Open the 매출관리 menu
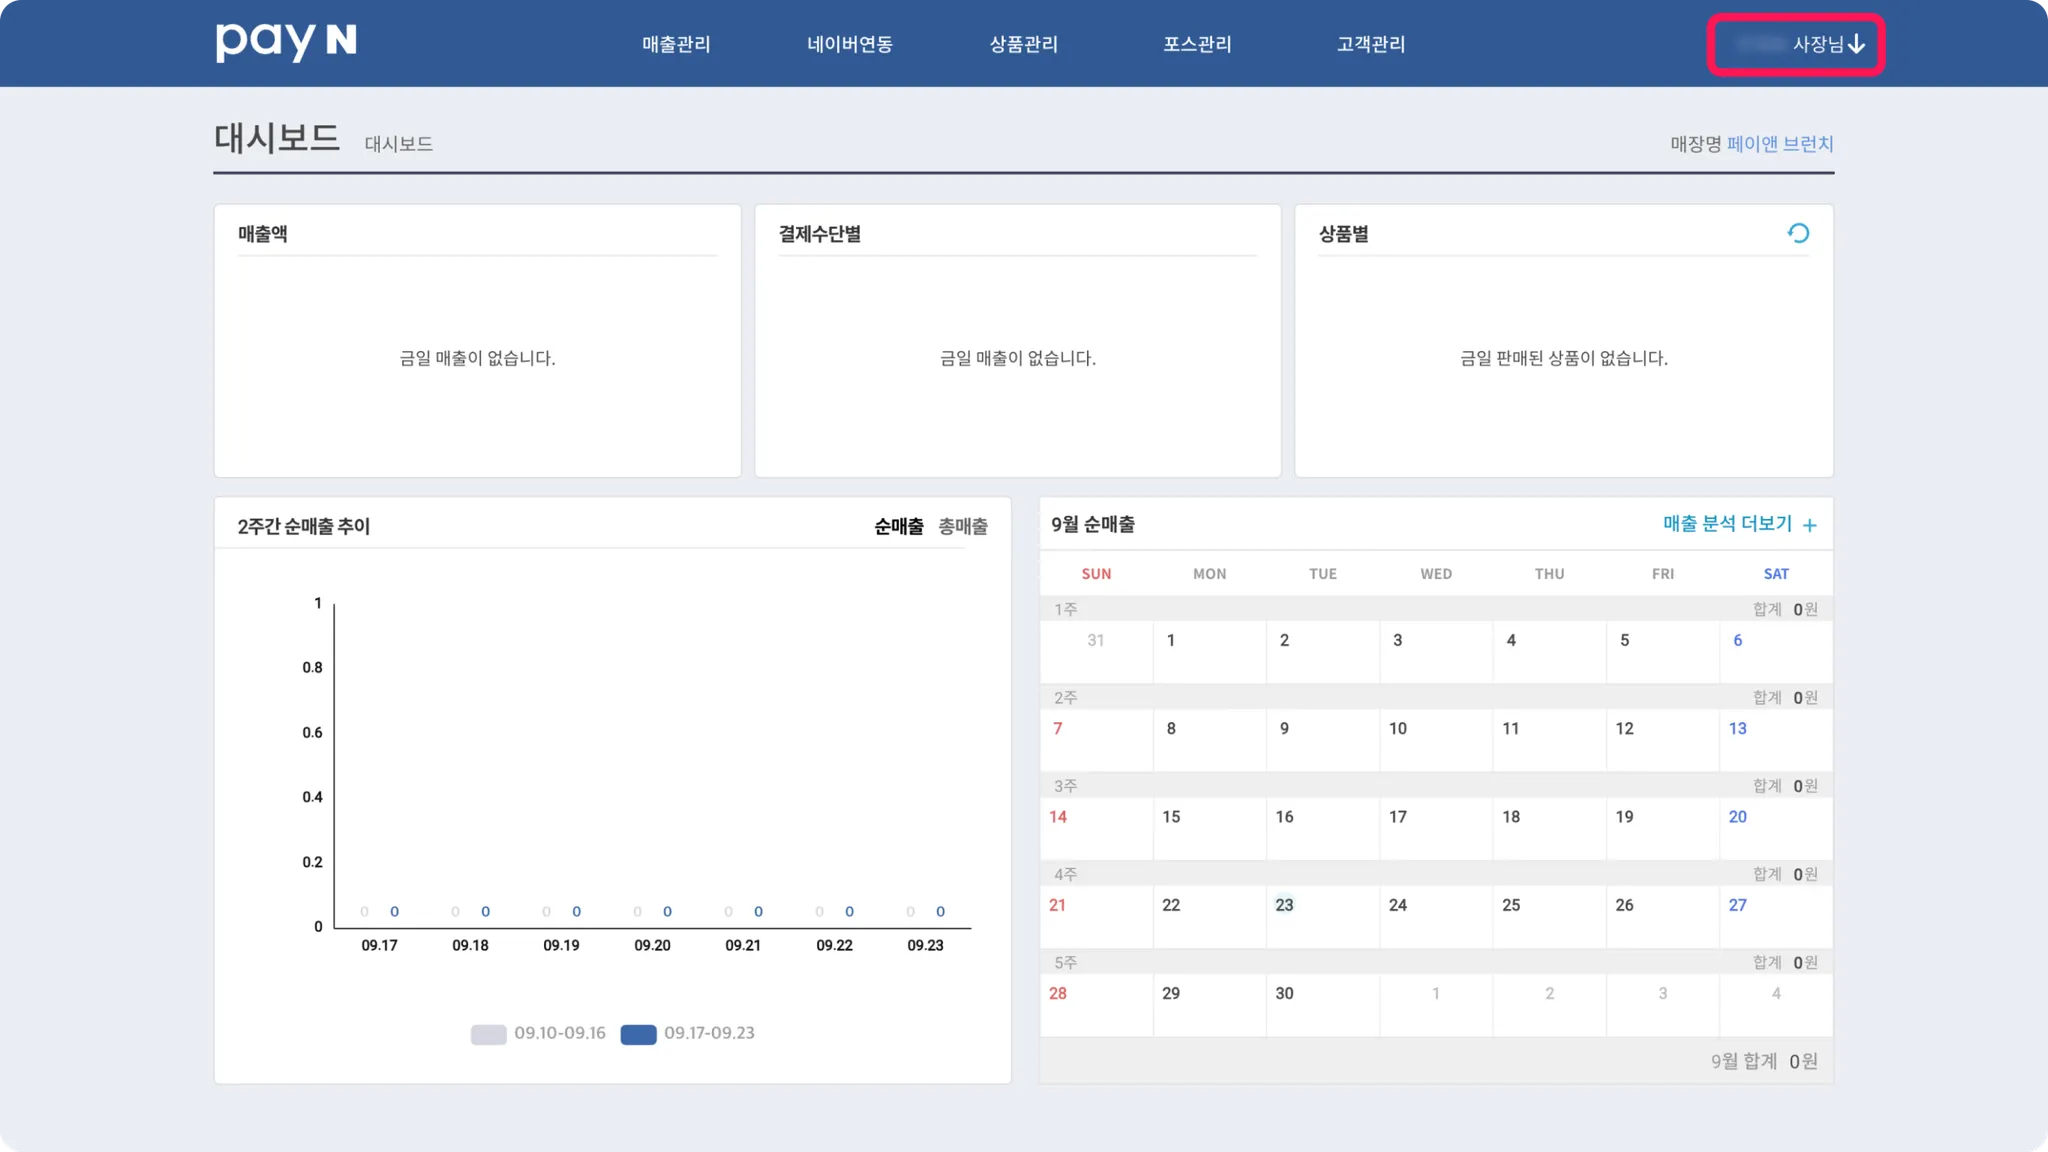The image size is (2048, 1152). pos(676,44)
